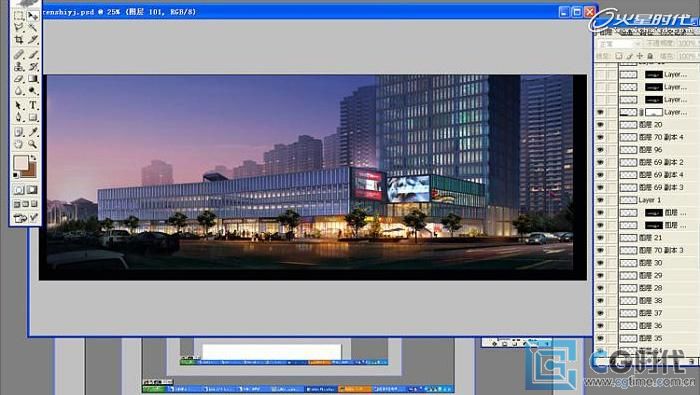Select layer 图层 35
The image size is (700, 395).
(658, 338)
